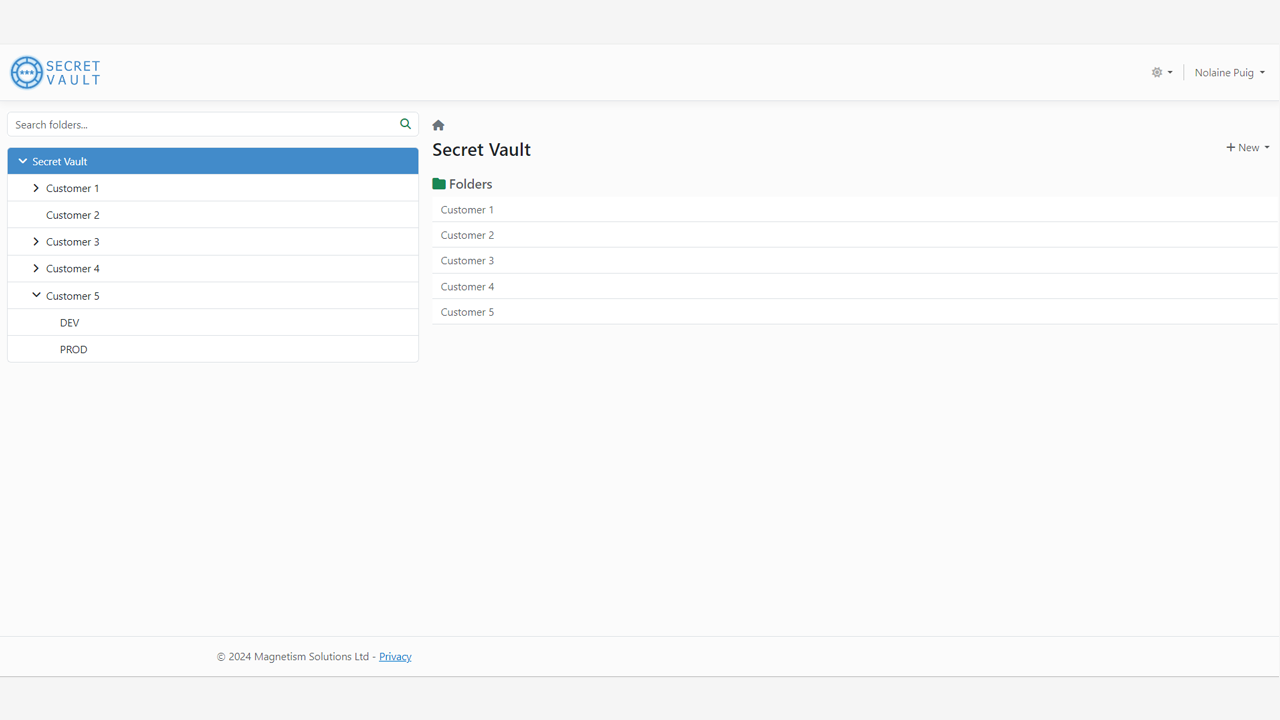Screen dimensions: 1280x720
Task: Open Customer 4 in Folders list
Action: (855, 287)
